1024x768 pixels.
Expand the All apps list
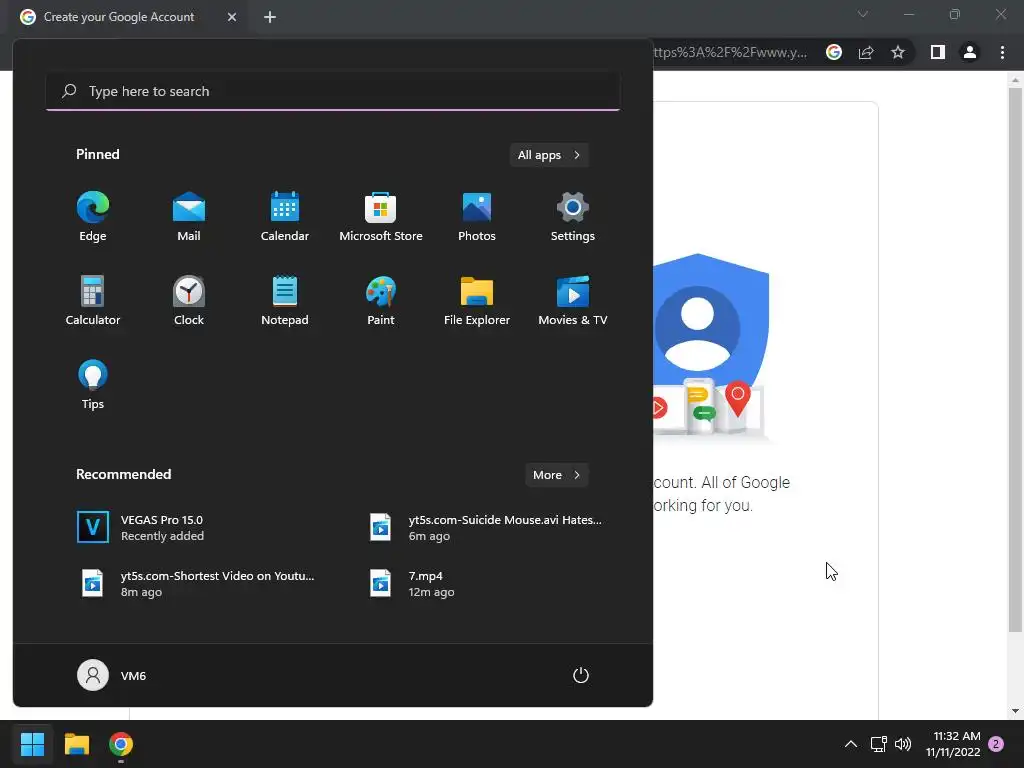[549, 155]
